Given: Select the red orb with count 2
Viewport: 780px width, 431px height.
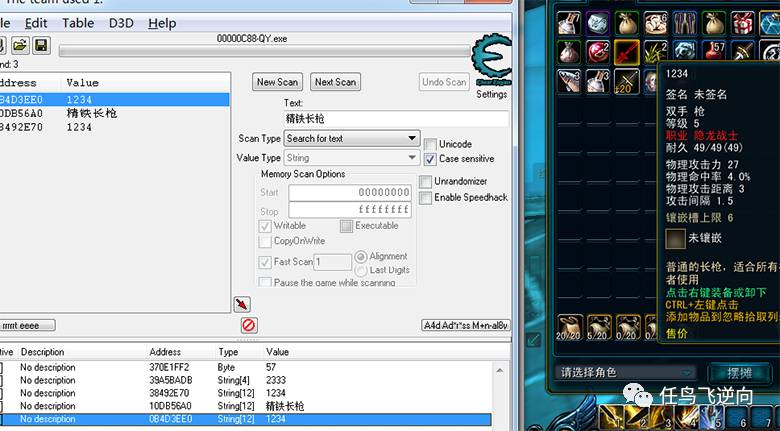Looking at the screenshot, I should point(598,52).
